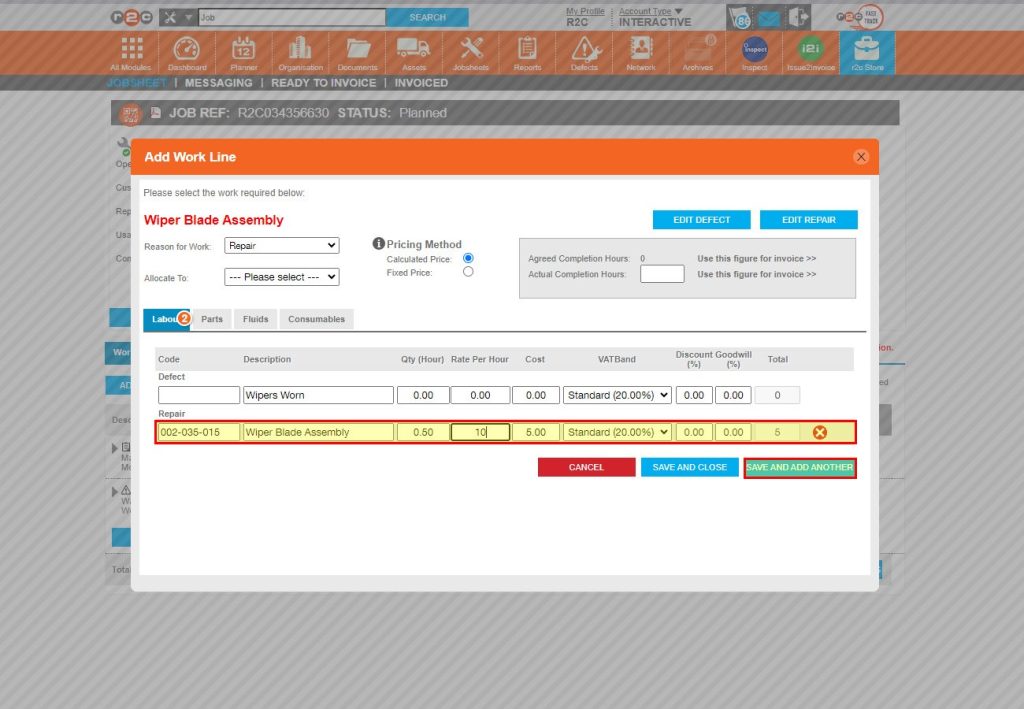Open the Reason for Work dropdown

click(x=281, y=245)
